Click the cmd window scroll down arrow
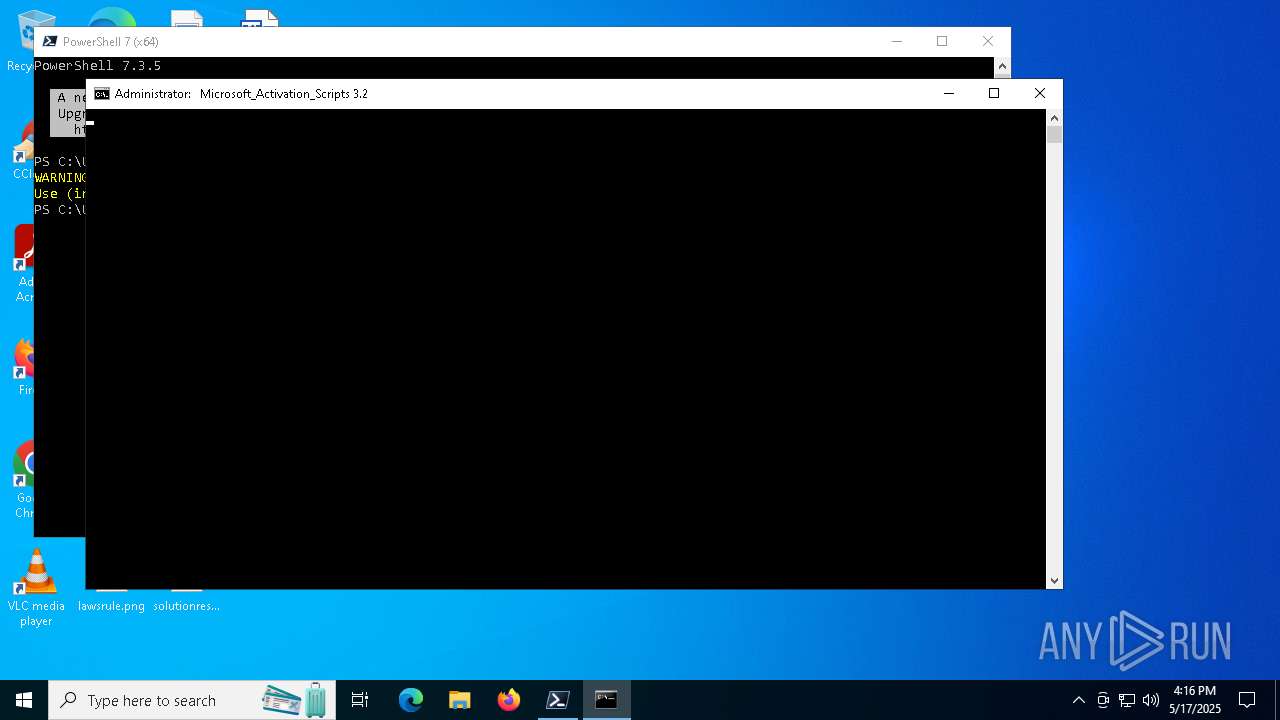The image size is (1280, 720). pos(1054,581)
